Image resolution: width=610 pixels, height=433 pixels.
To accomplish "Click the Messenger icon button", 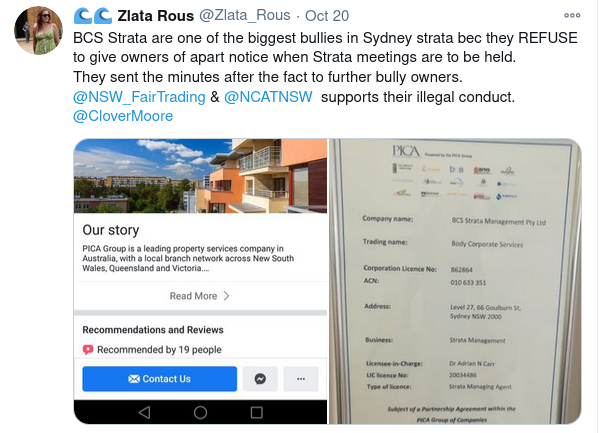I will coord(260,379).
